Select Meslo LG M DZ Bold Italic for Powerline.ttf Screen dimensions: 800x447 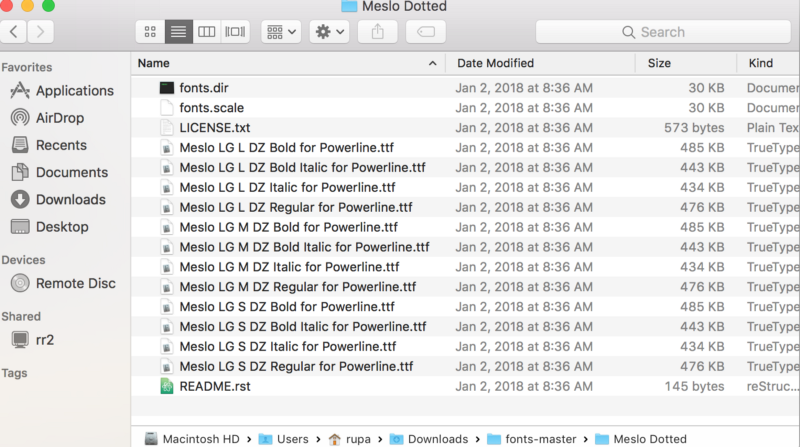(x=305, y=247)
